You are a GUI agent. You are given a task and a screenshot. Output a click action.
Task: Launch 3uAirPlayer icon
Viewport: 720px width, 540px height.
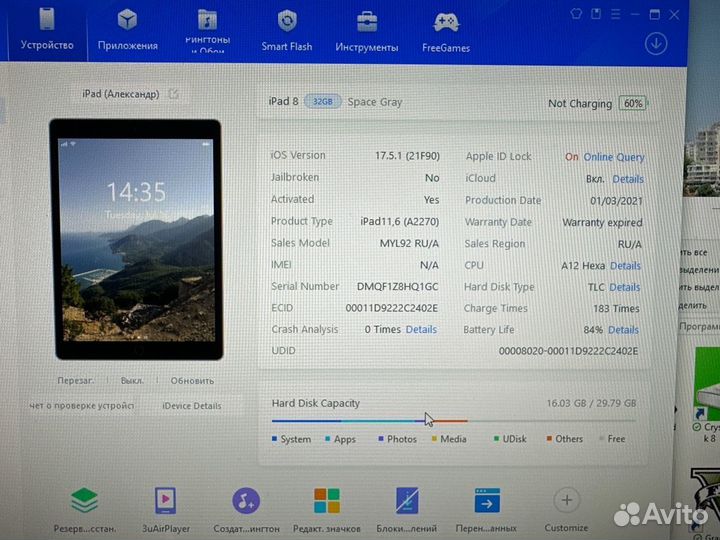(165, 500)
